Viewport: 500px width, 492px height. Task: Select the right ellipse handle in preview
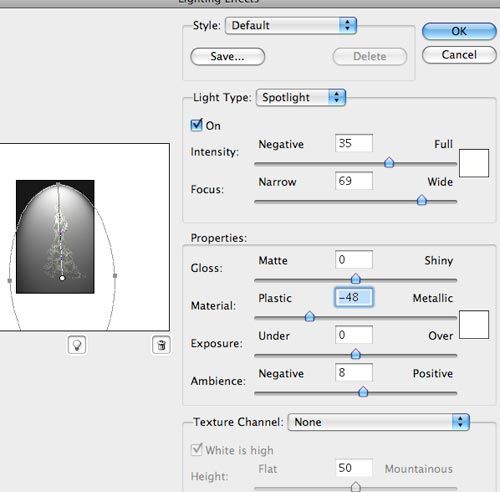click(x=115, y=276)
